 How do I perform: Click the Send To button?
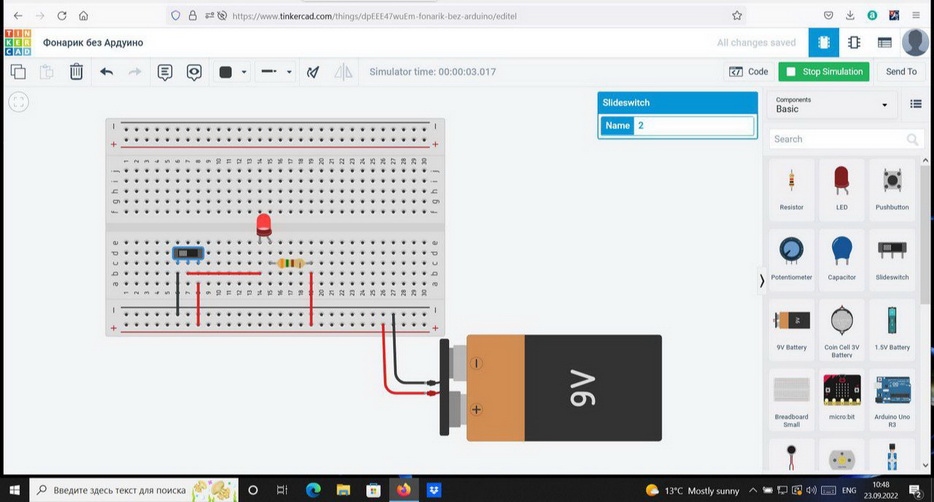(900, 72)
